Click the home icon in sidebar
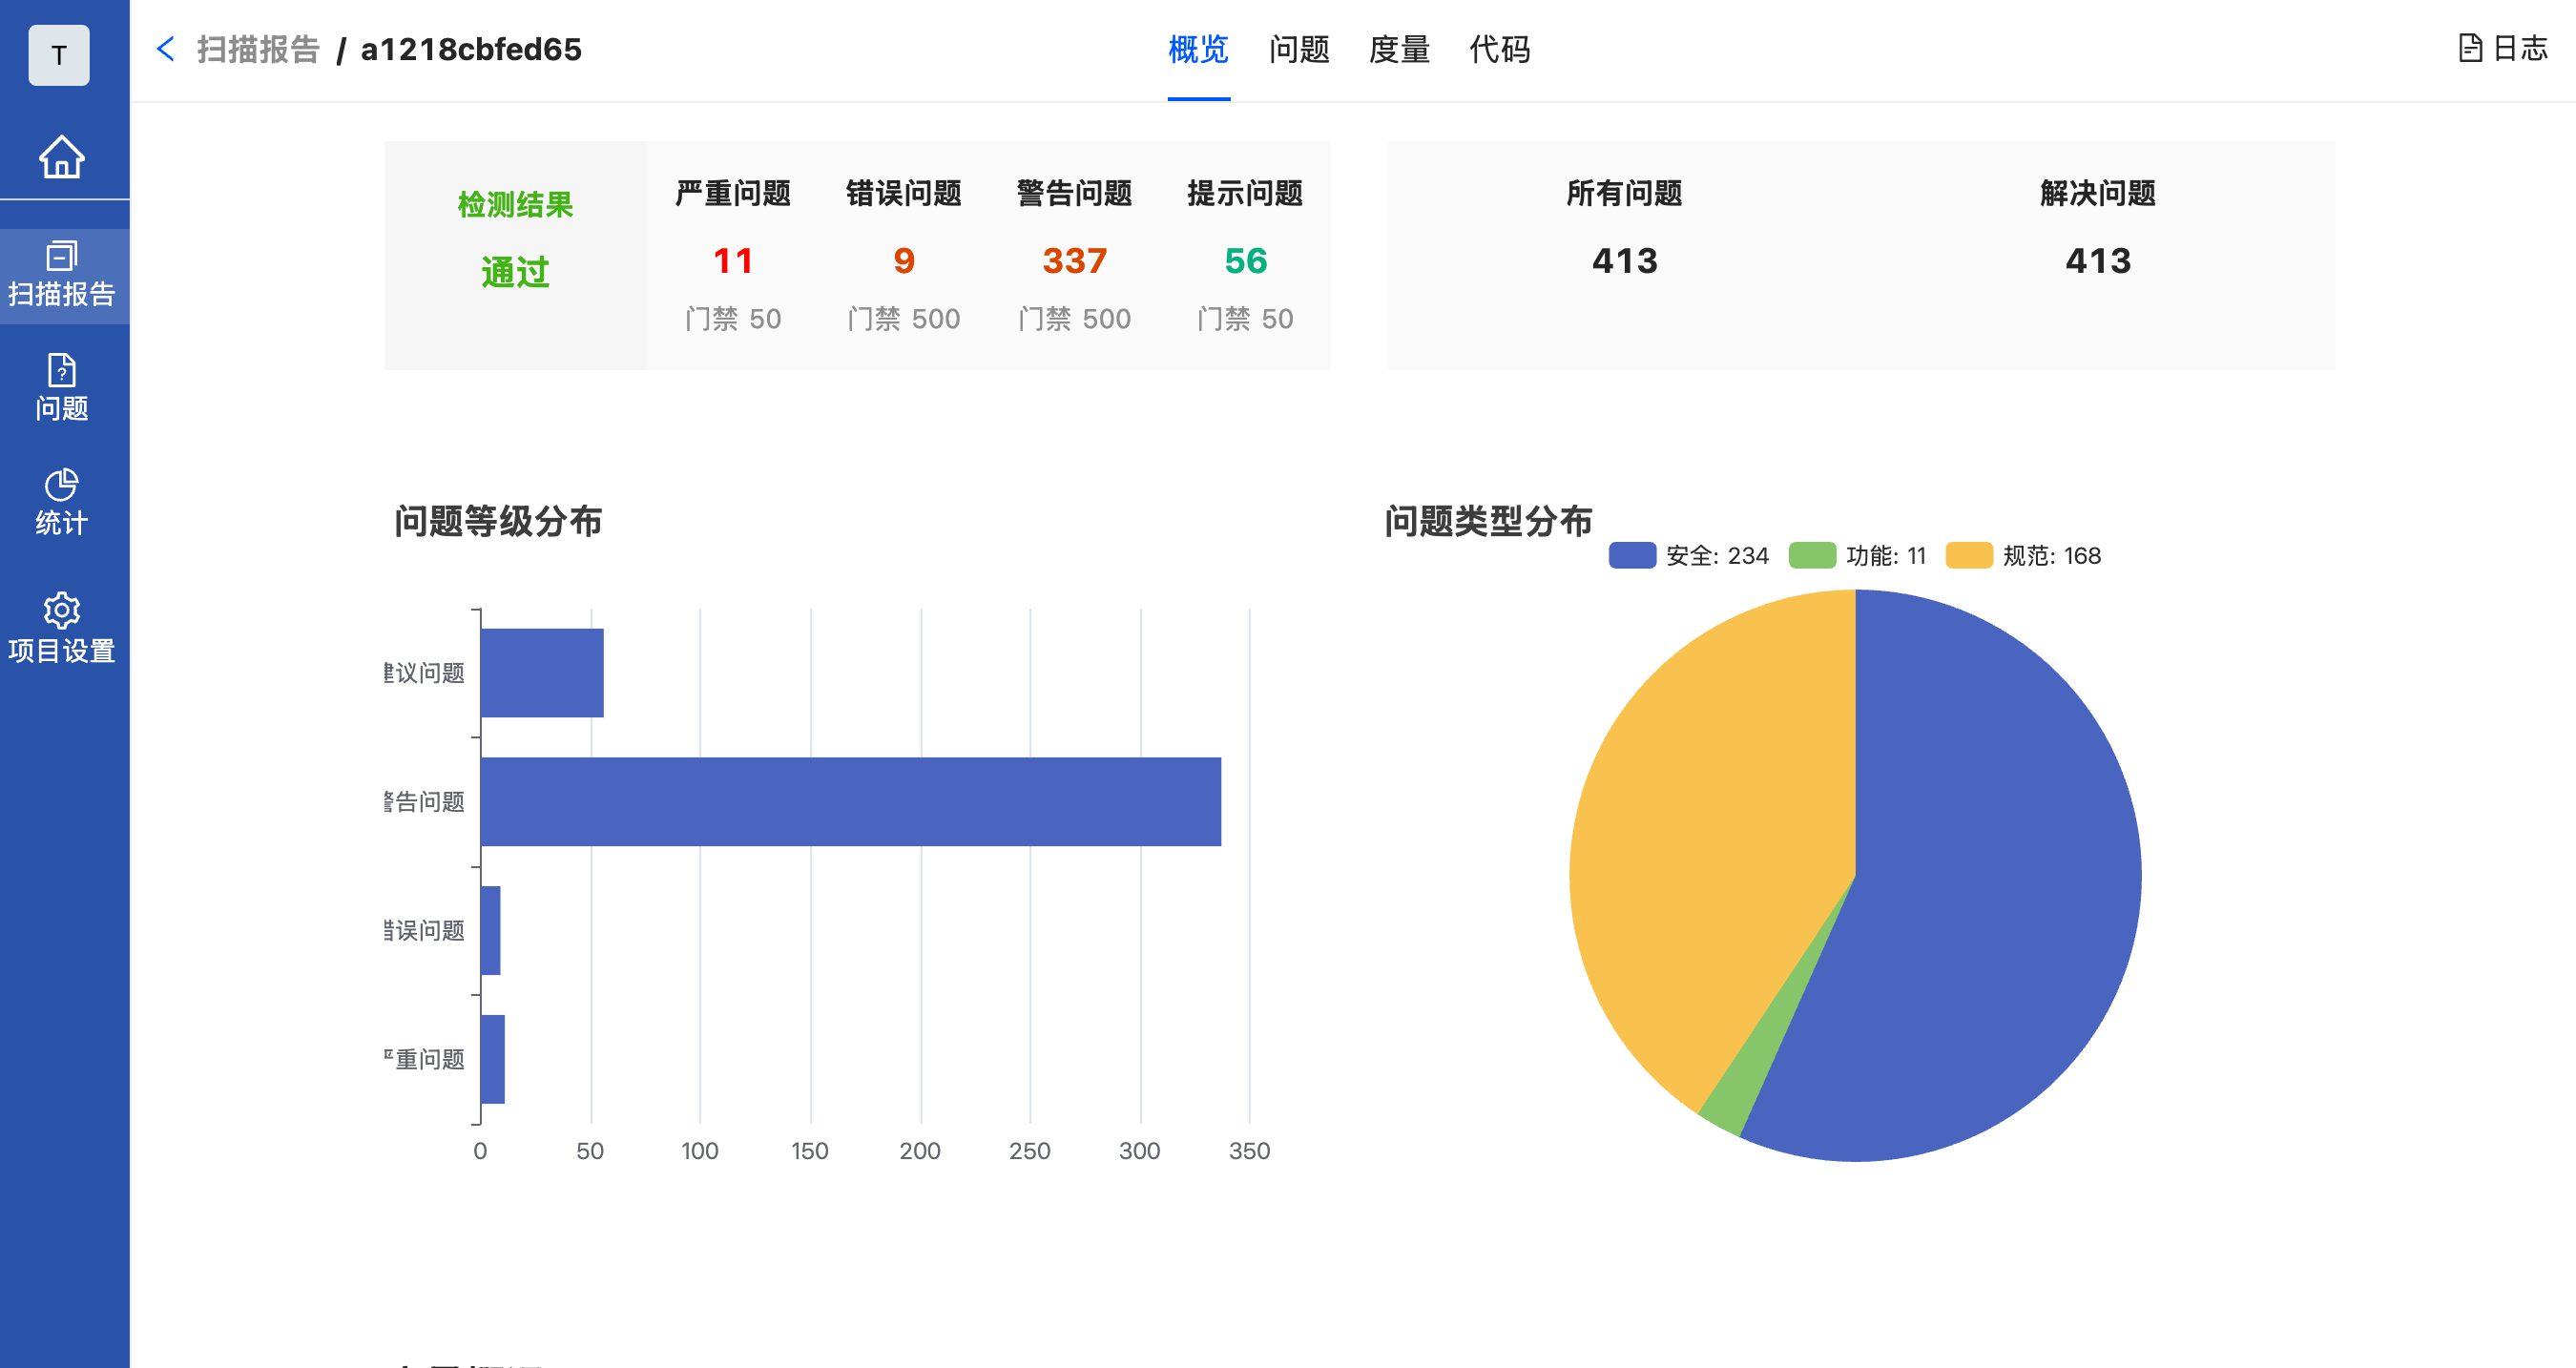Screen dimensions: 2576x1368 pos(62,156)
